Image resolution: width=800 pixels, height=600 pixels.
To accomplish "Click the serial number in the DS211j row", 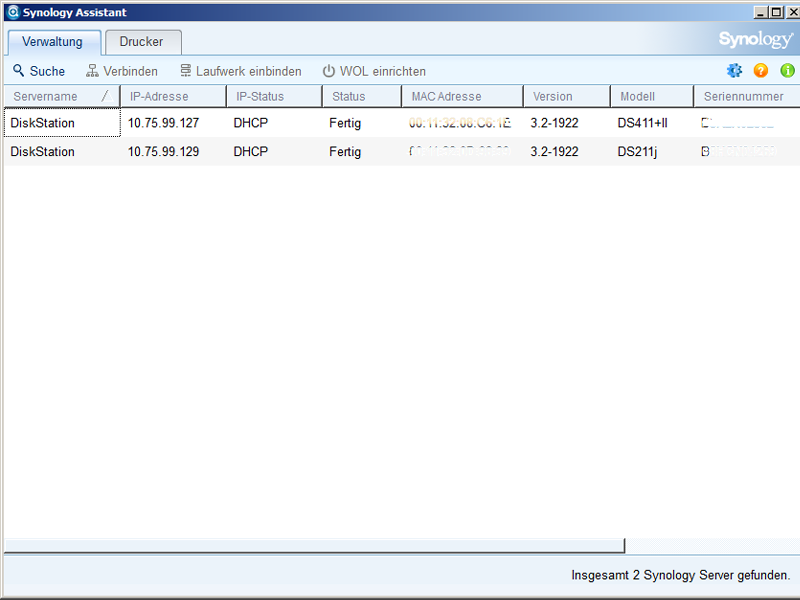I will (739, 152).
